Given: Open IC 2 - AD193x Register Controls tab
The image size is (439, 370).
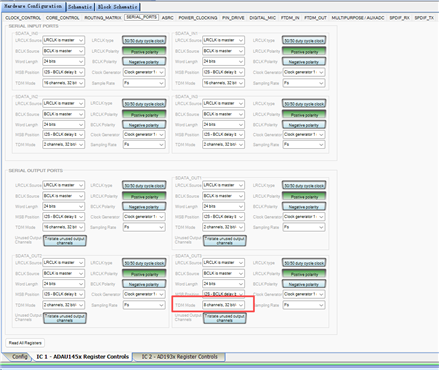Looking at the screenshot, I should [179, 357].
